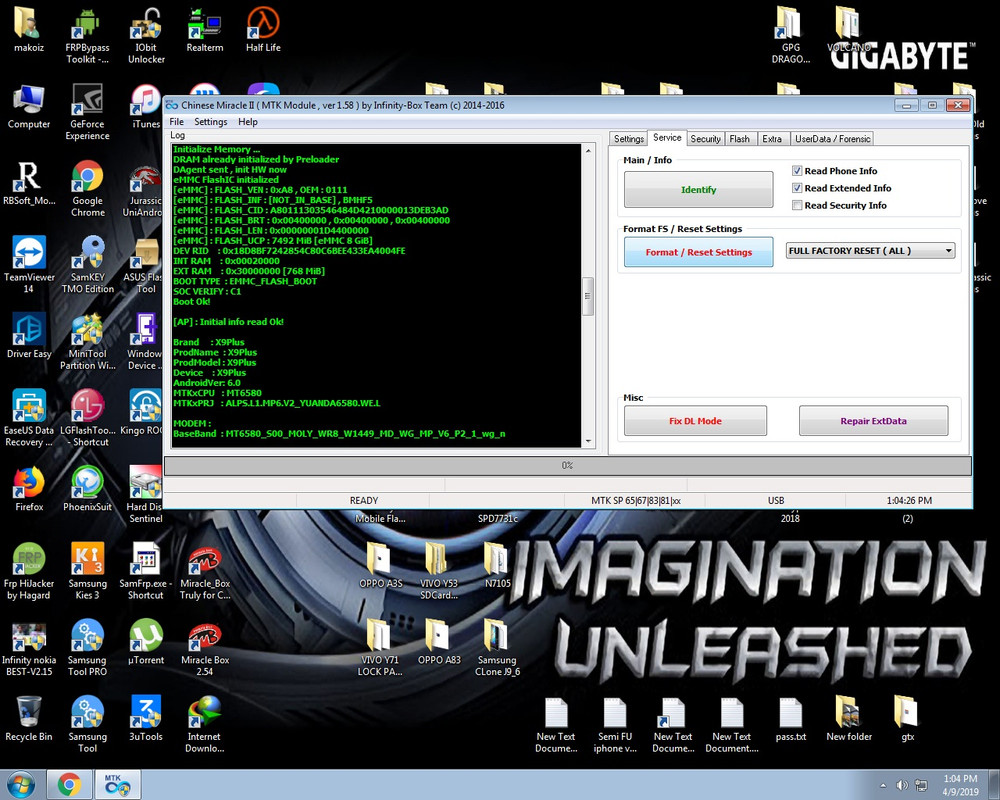This screenshot has width=1000, height=800.
Task: Open the UserData / Forensic tab
Action: 832,139
